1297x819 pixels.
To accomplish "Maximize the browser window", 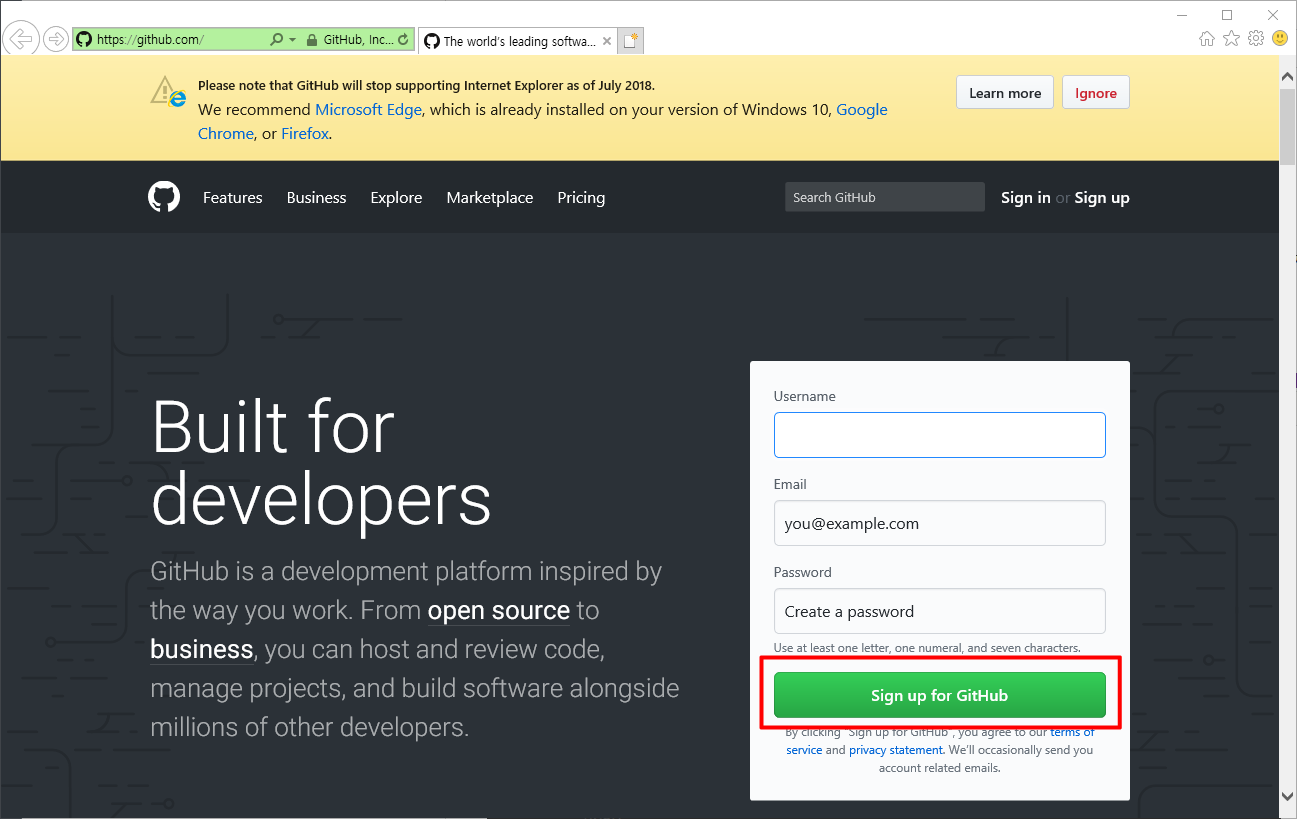I will (x=1227, y=15).
